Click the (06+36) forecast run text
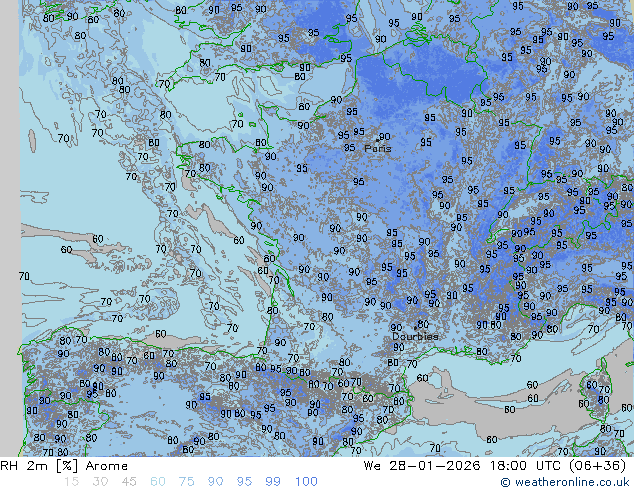 coord(596,466)
